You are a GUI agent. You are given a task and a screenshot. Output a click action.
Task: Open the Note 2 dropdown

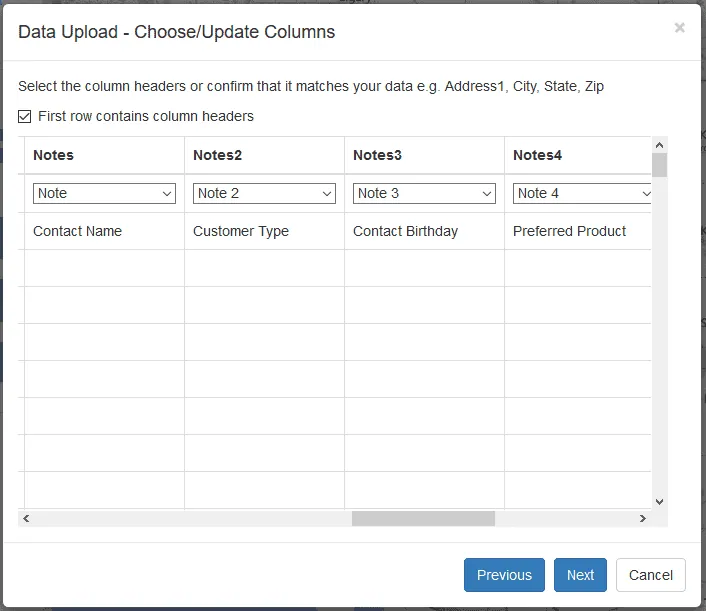264,193
